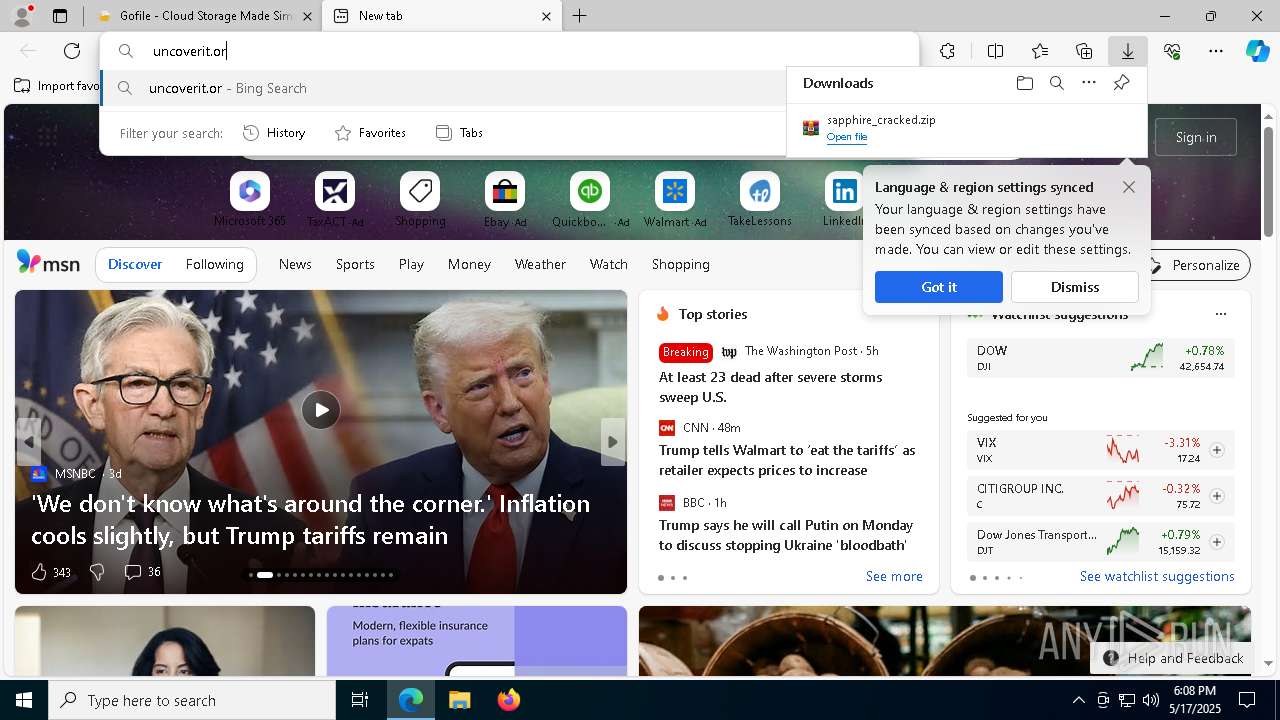This screenshot has width=1280, height=720.
Task: Select uncoverit.or Bing Search suggestion
Action: 443,88
